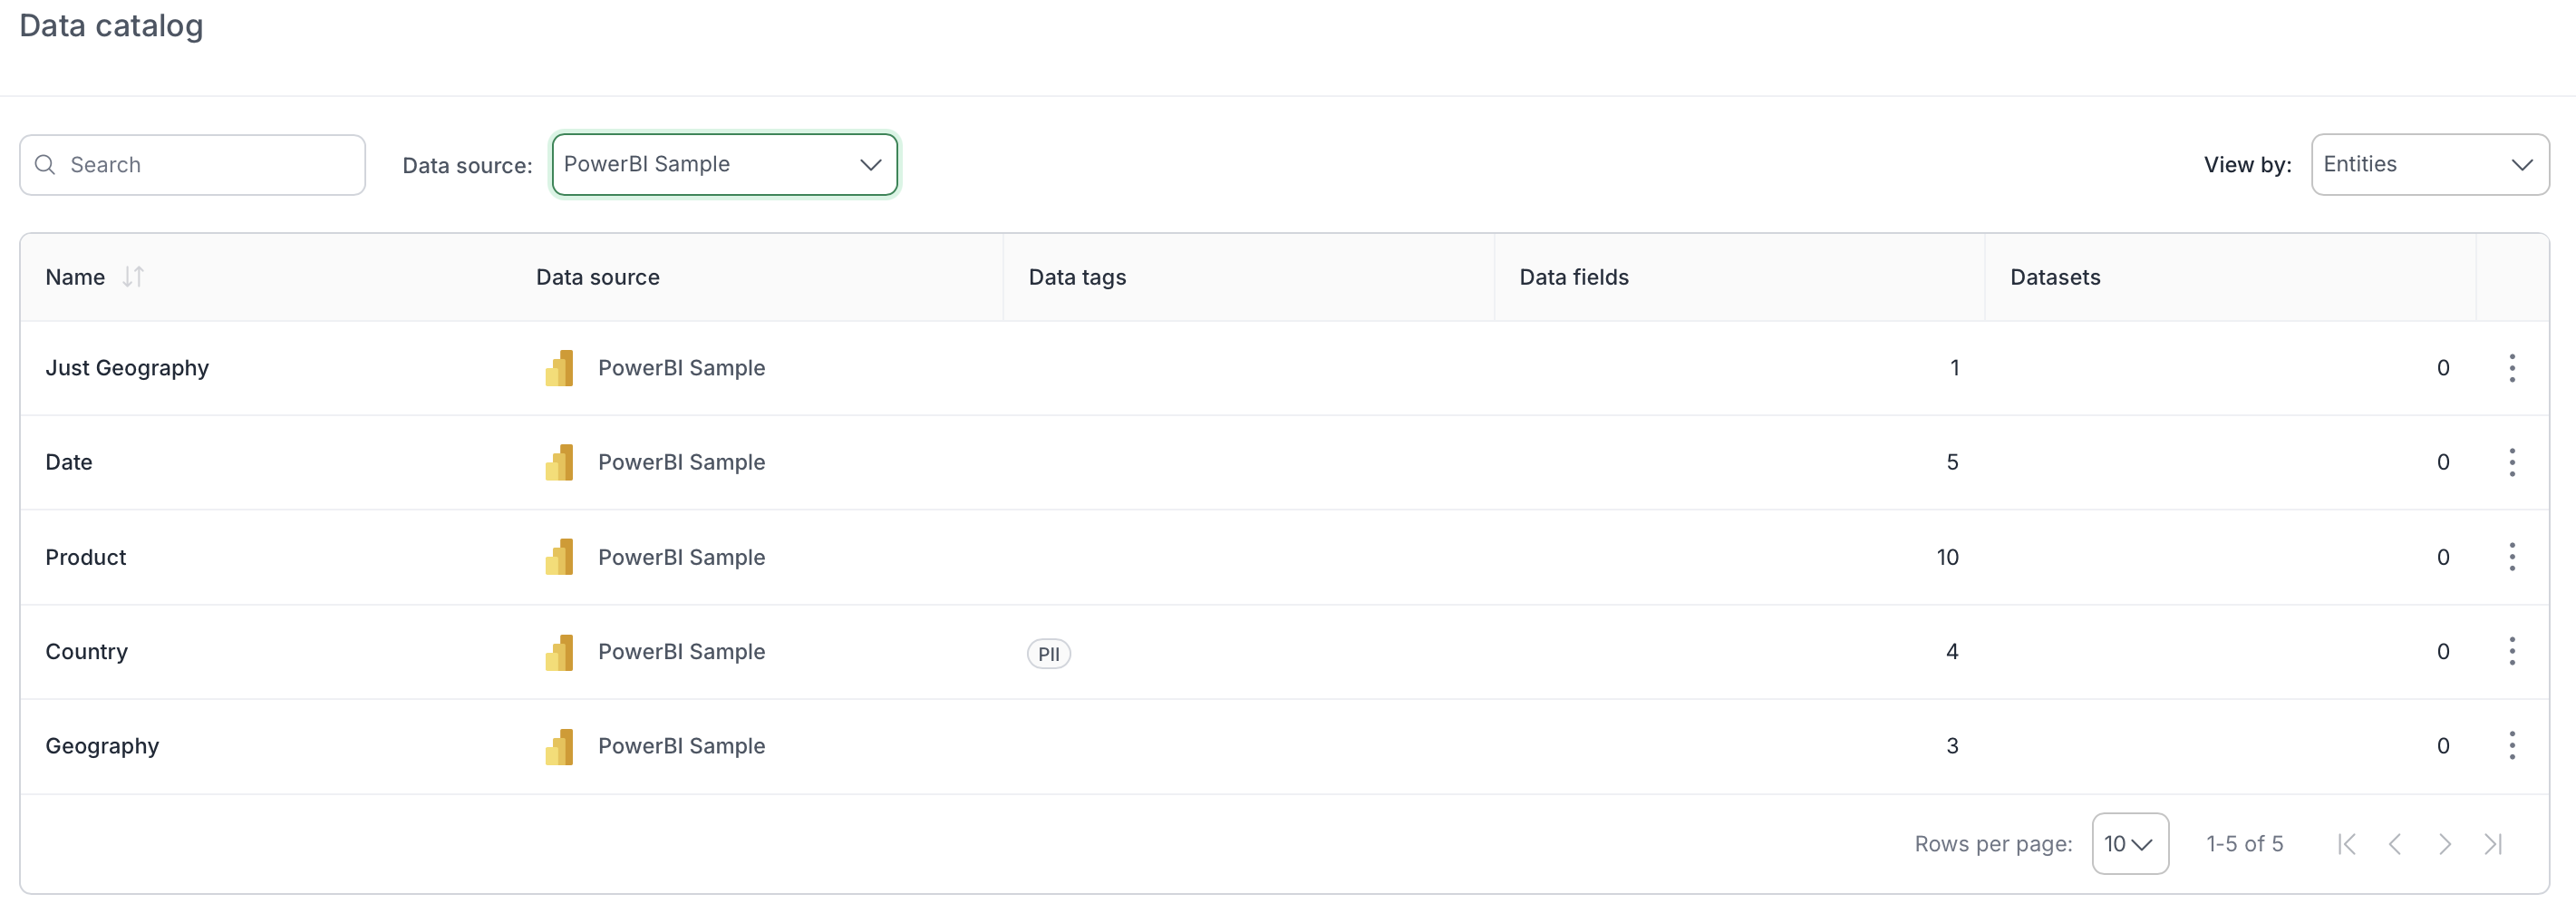Viewport: 2576px width, 923px height.
Task: Open the View by Entities dropdown
Action: tap(2430, 164)
